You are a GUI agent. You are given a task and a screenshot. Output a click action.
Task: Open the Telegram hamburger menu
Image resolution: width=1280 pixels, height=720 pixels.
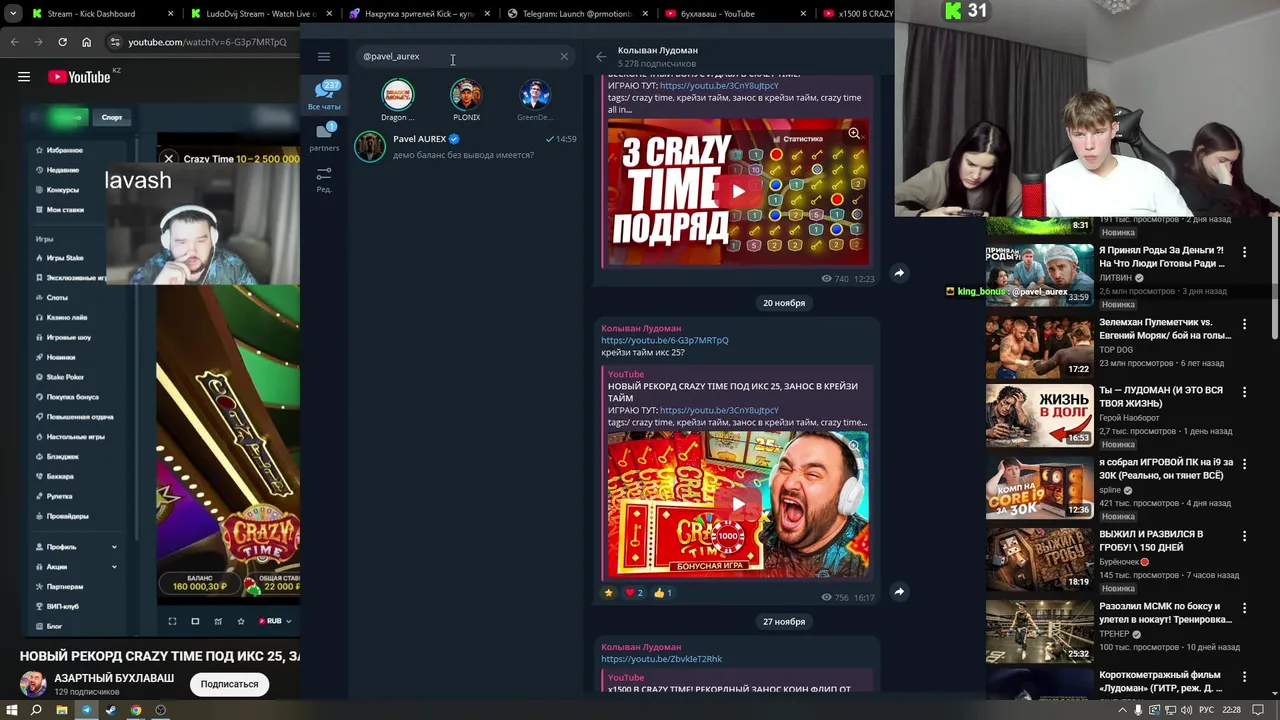pyautogui.click(x=323, y=57)
